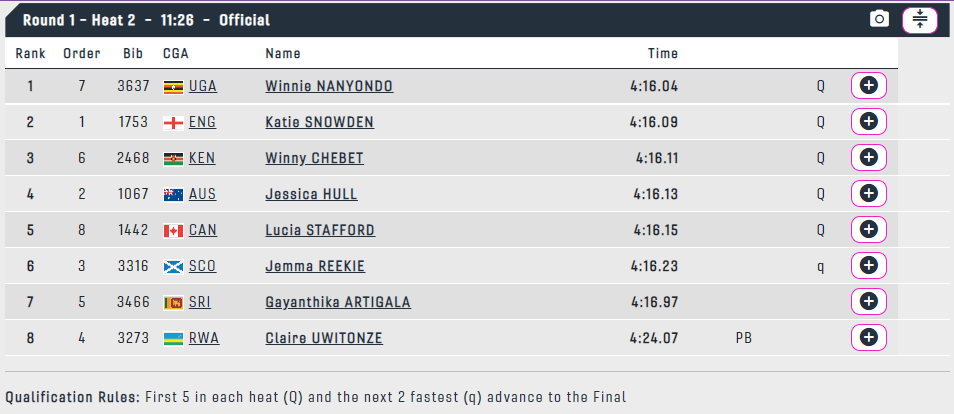Click plus icon in Jessica HULL's row
This screenshot has height=414, width=954.
click(868, 194)
